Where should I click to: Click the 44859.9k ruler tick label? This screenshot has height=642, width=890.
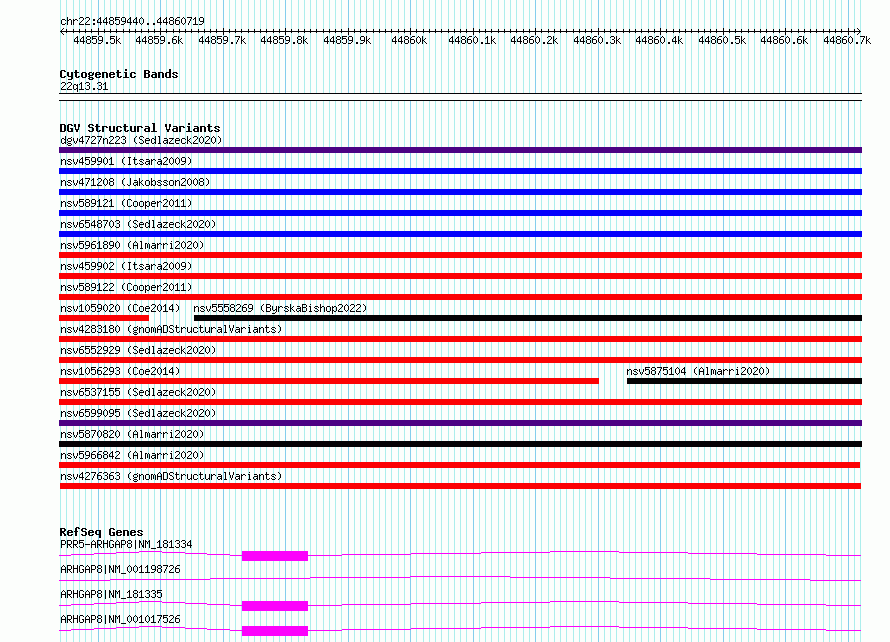click(x=347, y=40)
